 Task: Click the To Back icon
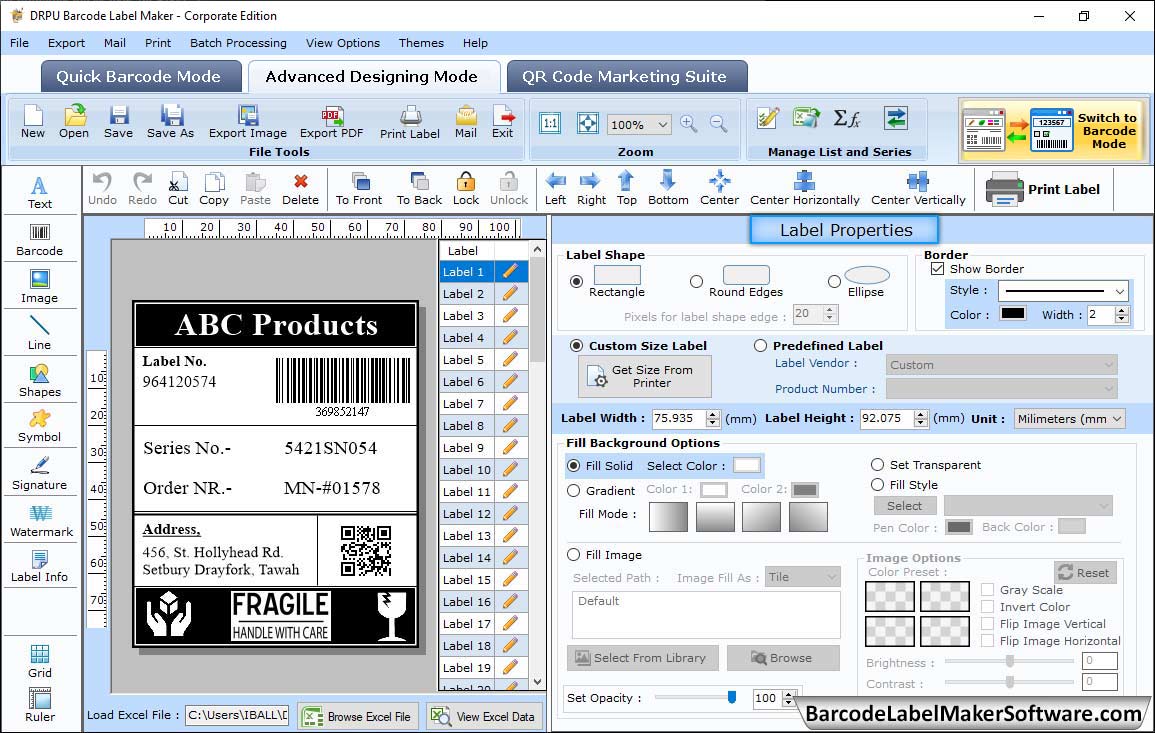point(419,189)
